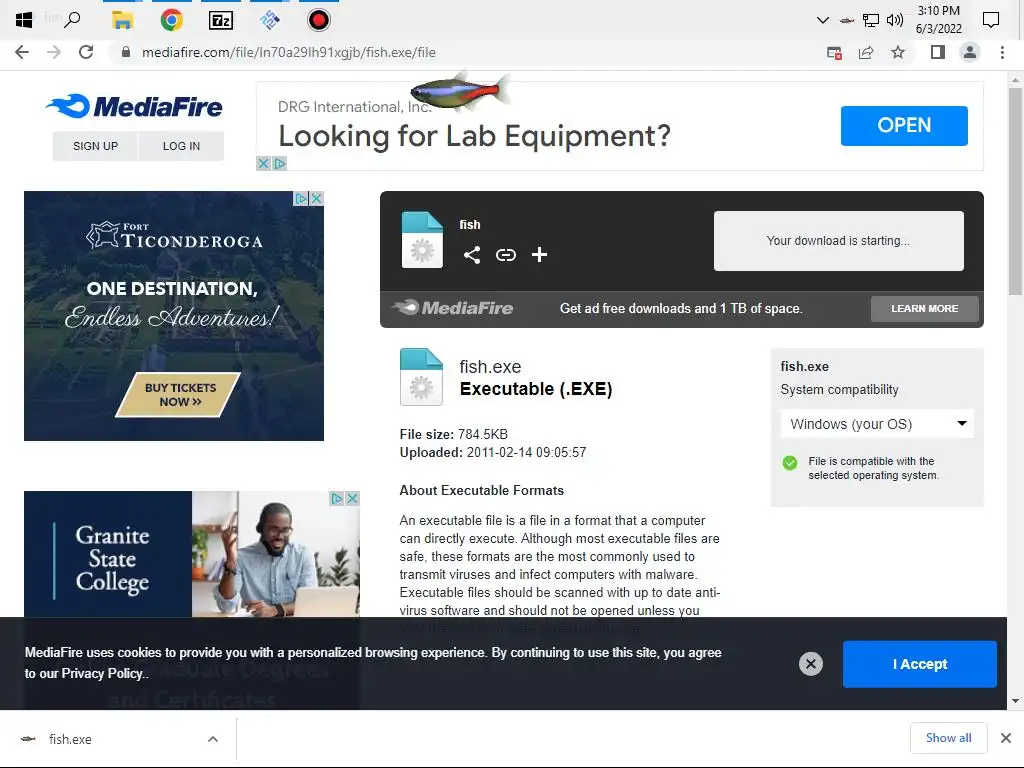
Task: Open the blue diamond app in taskbar
Action: 270,20
